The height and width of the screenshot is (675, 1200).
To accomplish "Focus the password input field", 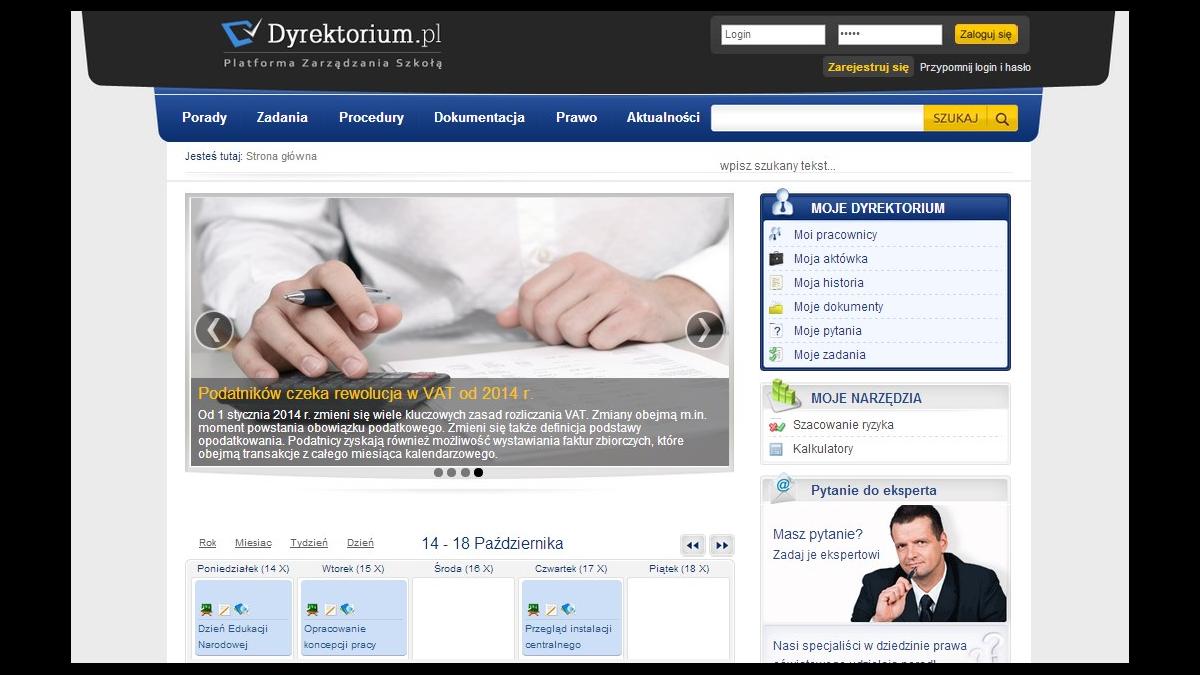I will pos(890,34).
